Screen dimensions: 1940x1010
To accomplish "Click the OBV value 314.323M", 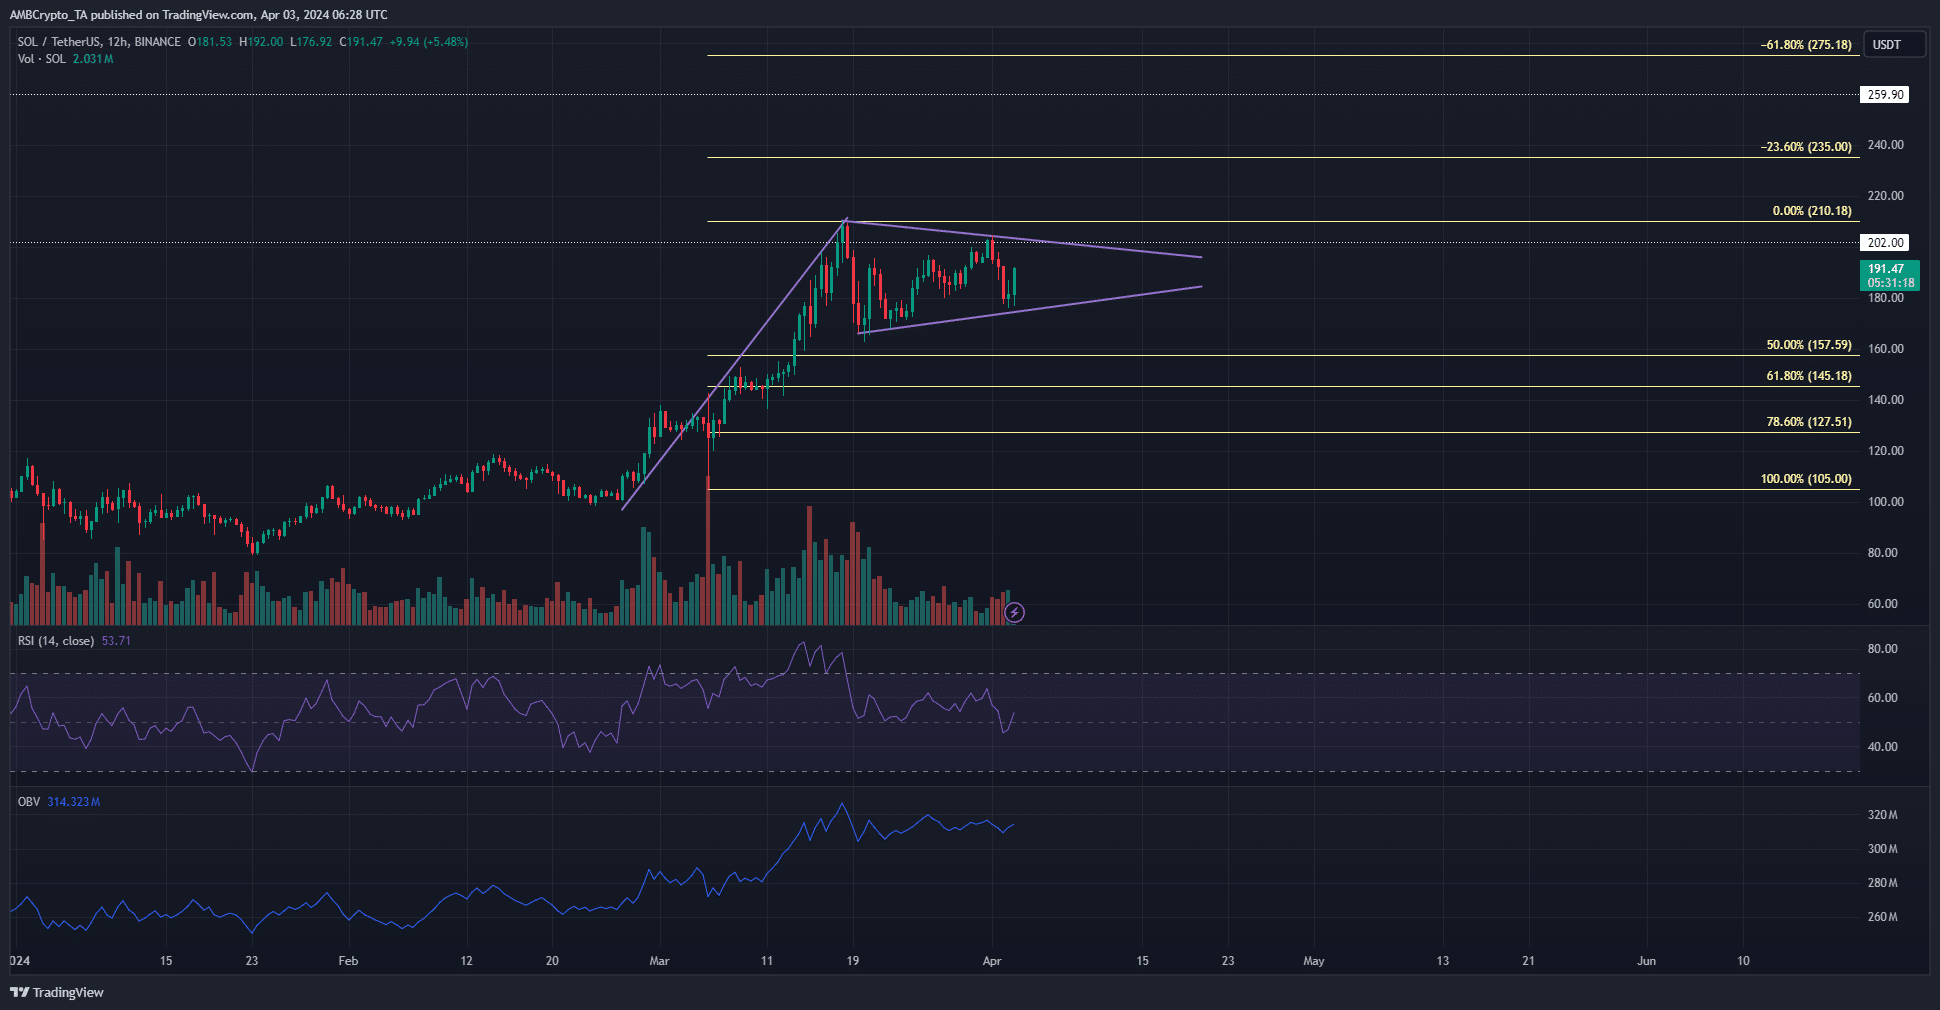I will [x=74, y=802].
